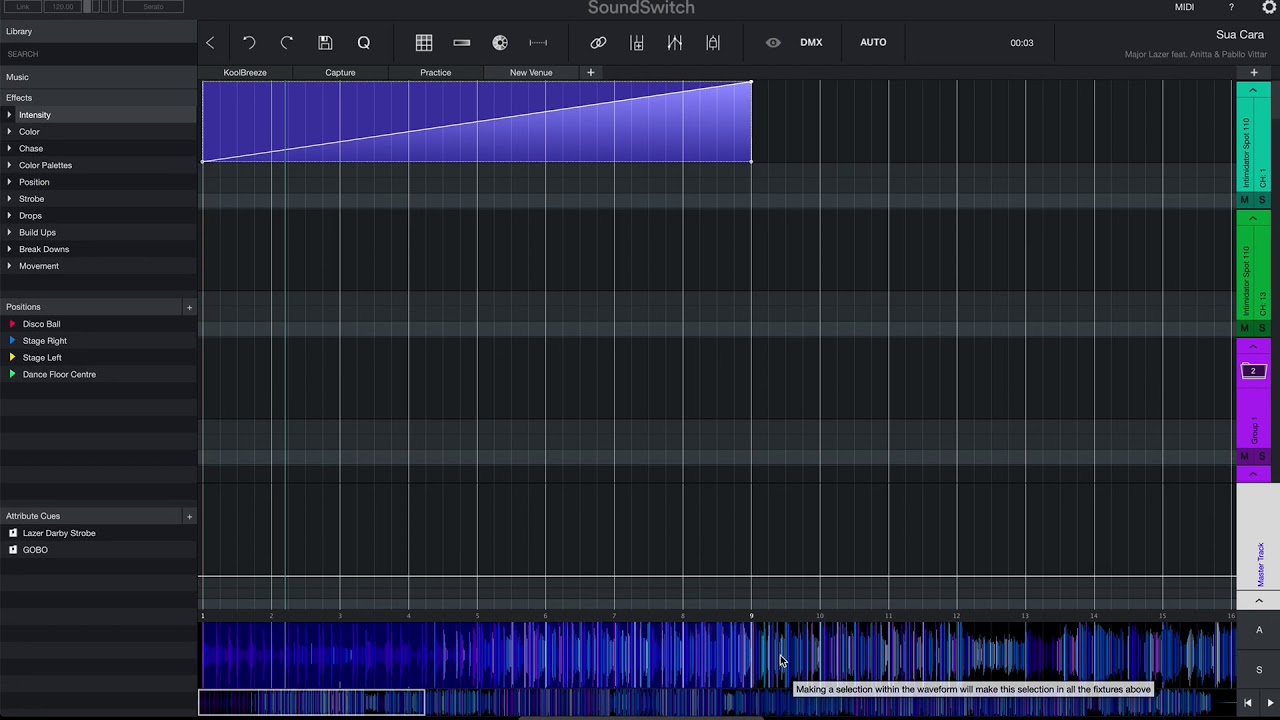
Task: Click the Stage Right position flag icon
Action: click(x=12, y=341)
